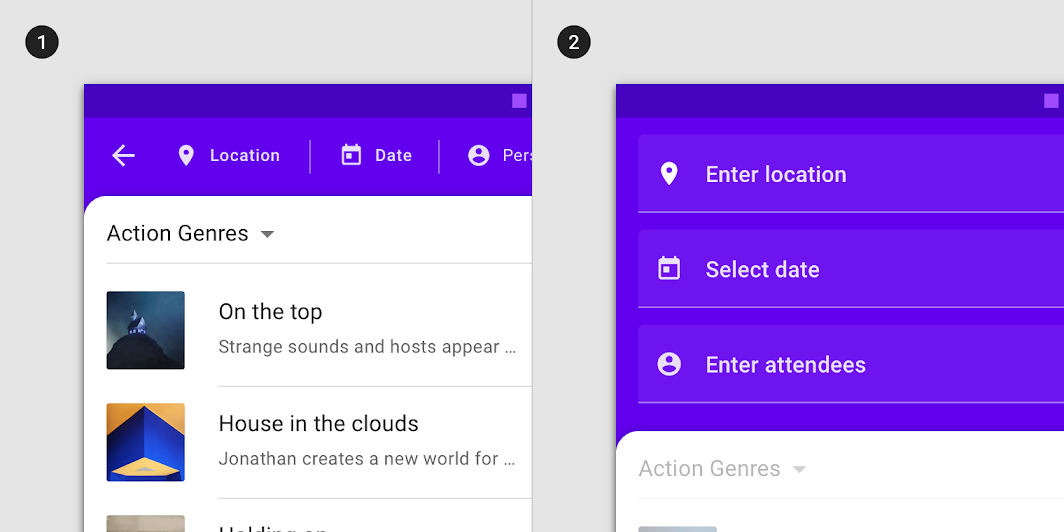
Task: Click the calendar icon in Select date field
Action: [x=669, y=269]
